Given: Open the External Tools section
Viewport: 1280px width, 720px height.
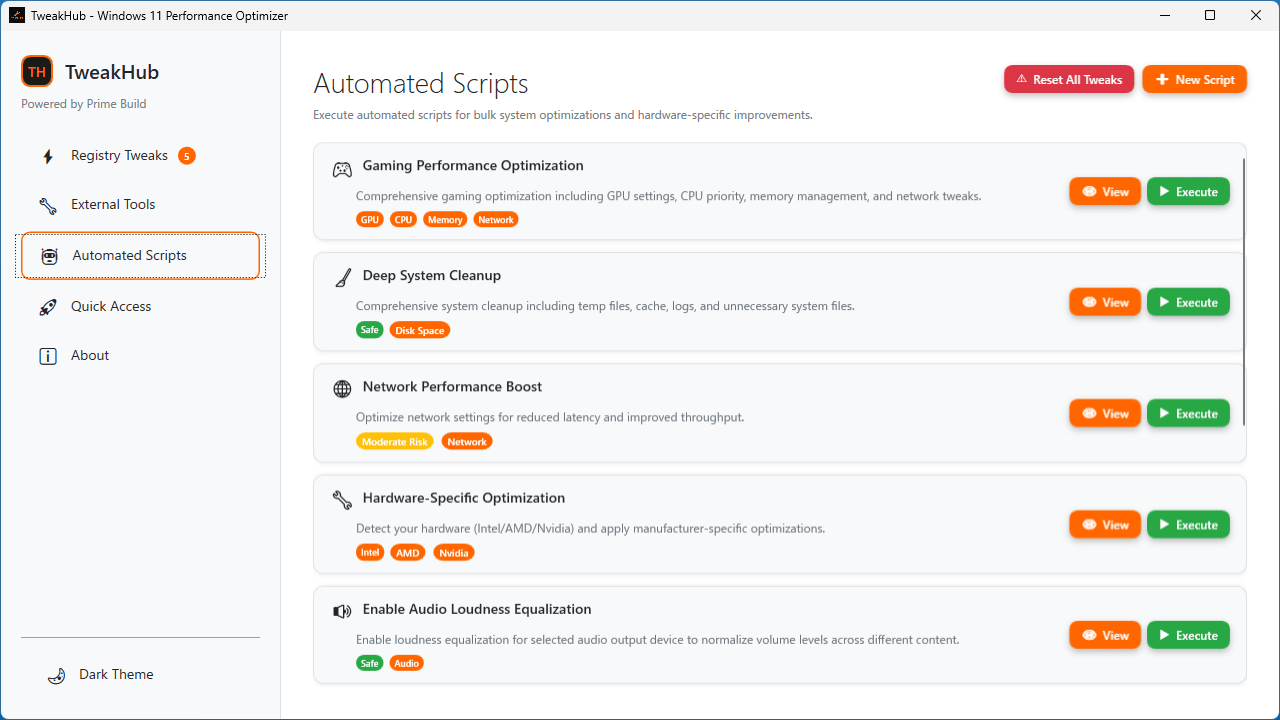Looking at the screenshot, I should tap(113, 205).
